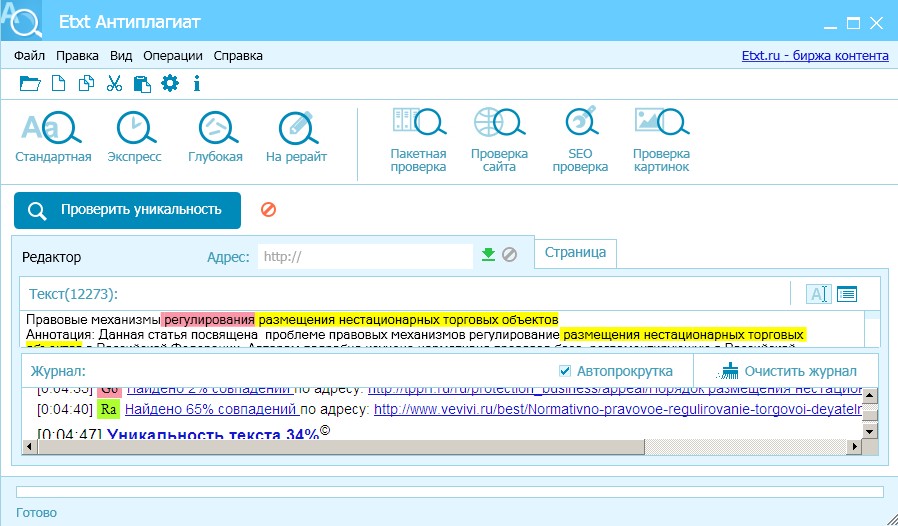Click the Etxt Антиплагиат logo icon
This screenshot has height=526, width=898.
22,21
